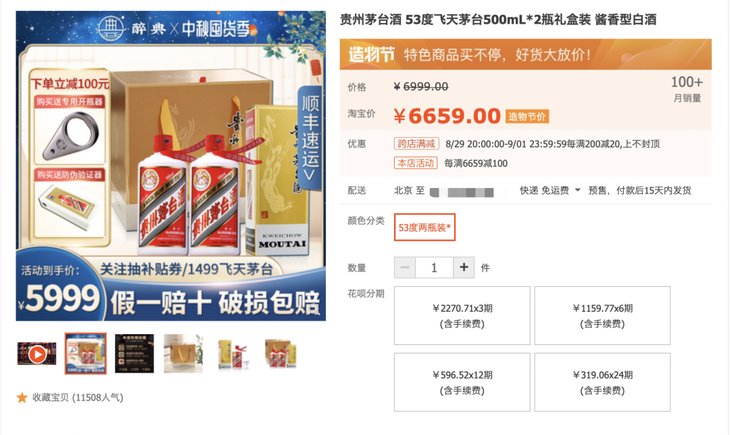Increase quantity with the plus button

464,267
